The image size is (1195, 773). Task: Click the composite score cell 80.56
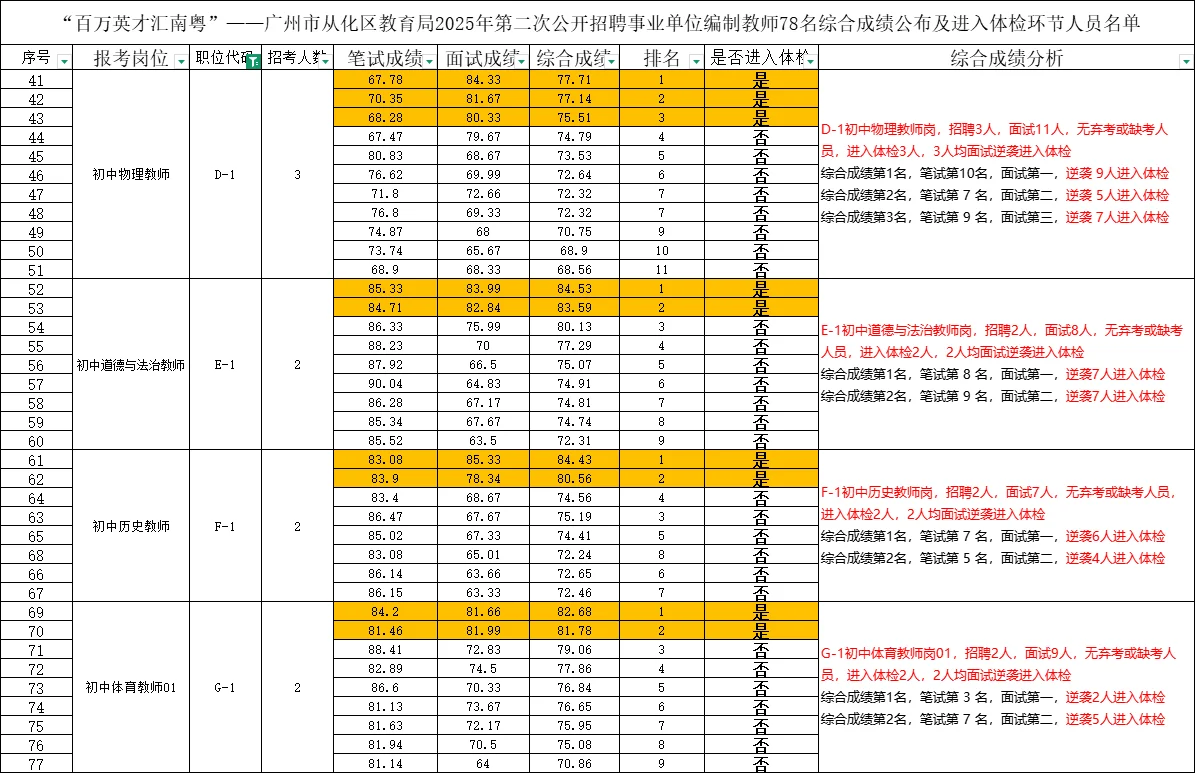coord(574,478)
